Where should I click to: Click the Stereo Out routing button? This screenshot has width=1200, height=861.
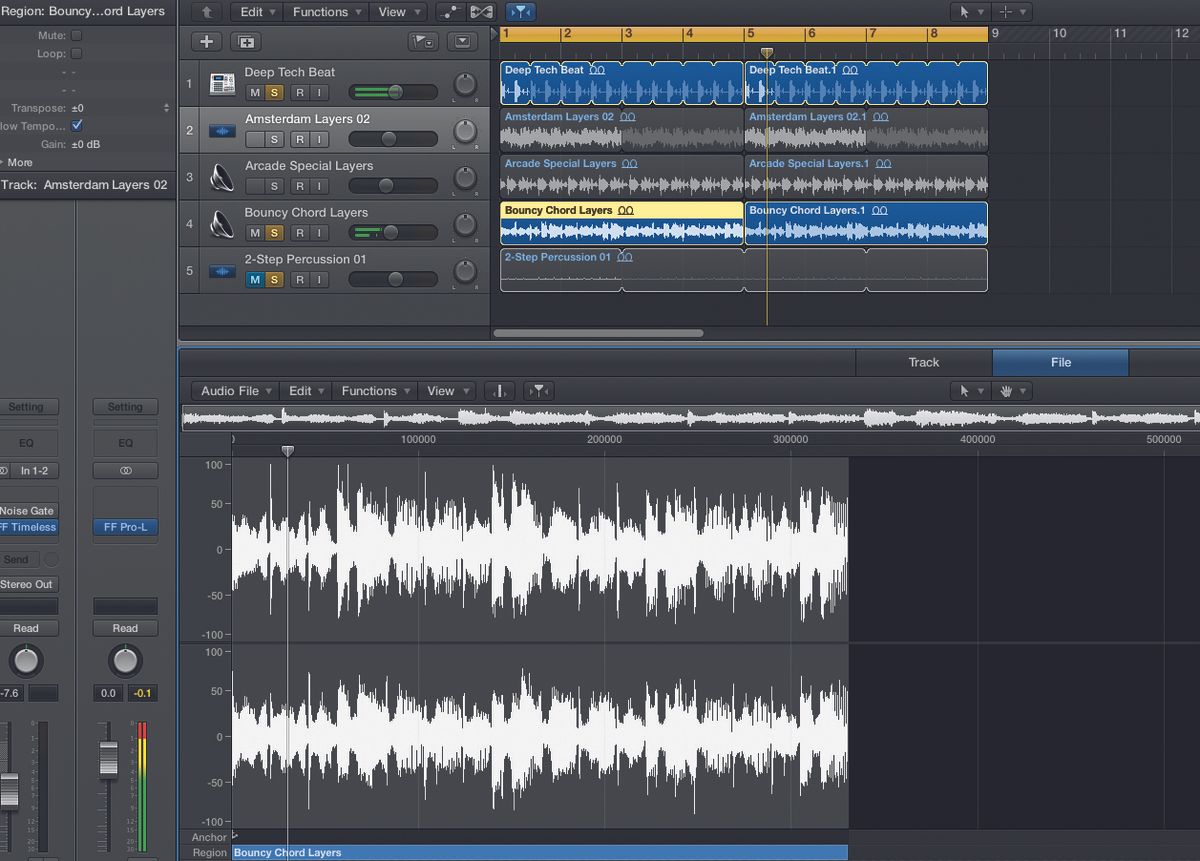(27, 584)
